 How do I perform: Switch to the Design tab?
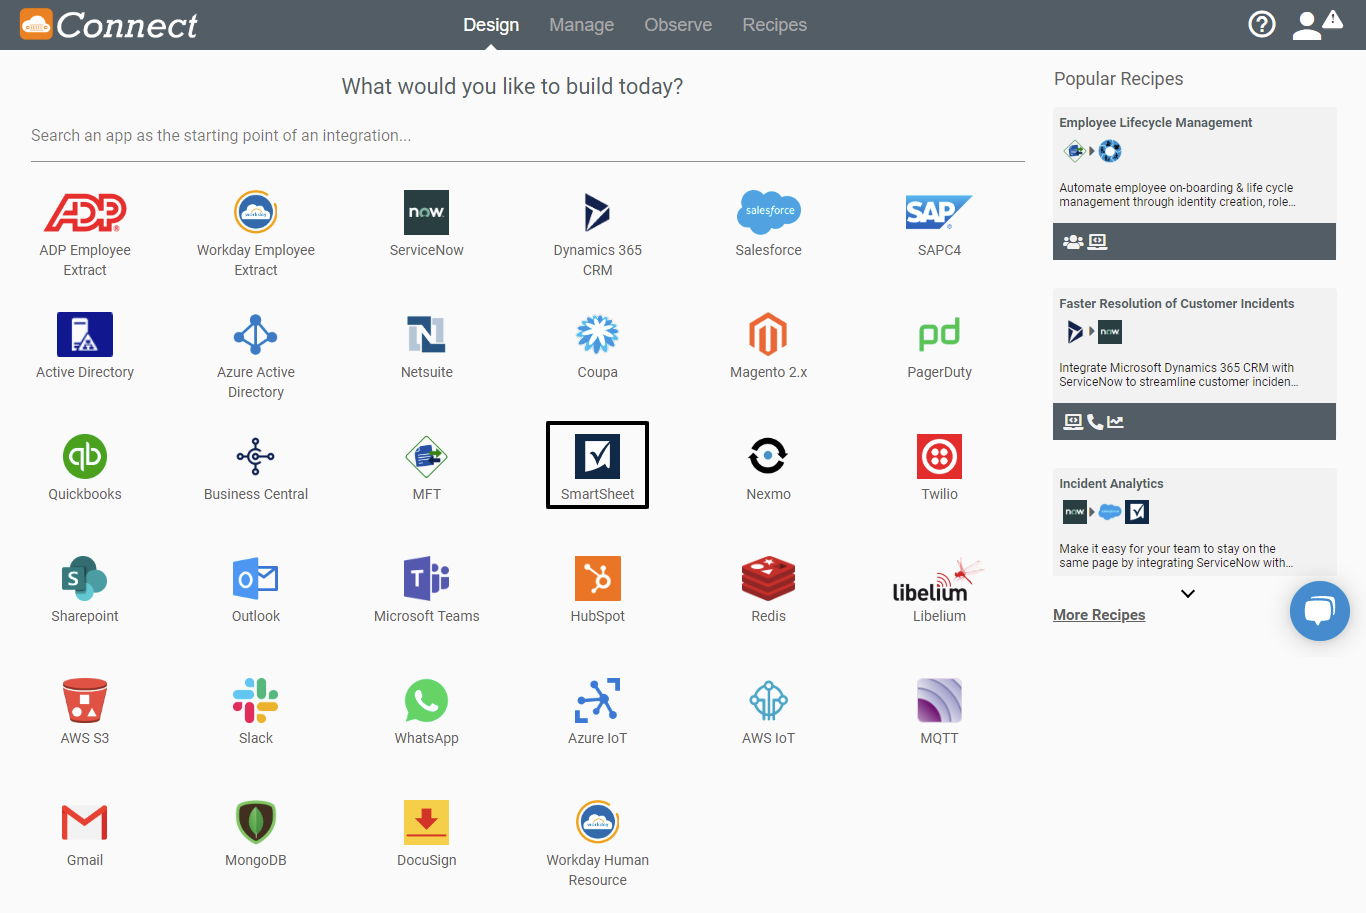[491, 25]
